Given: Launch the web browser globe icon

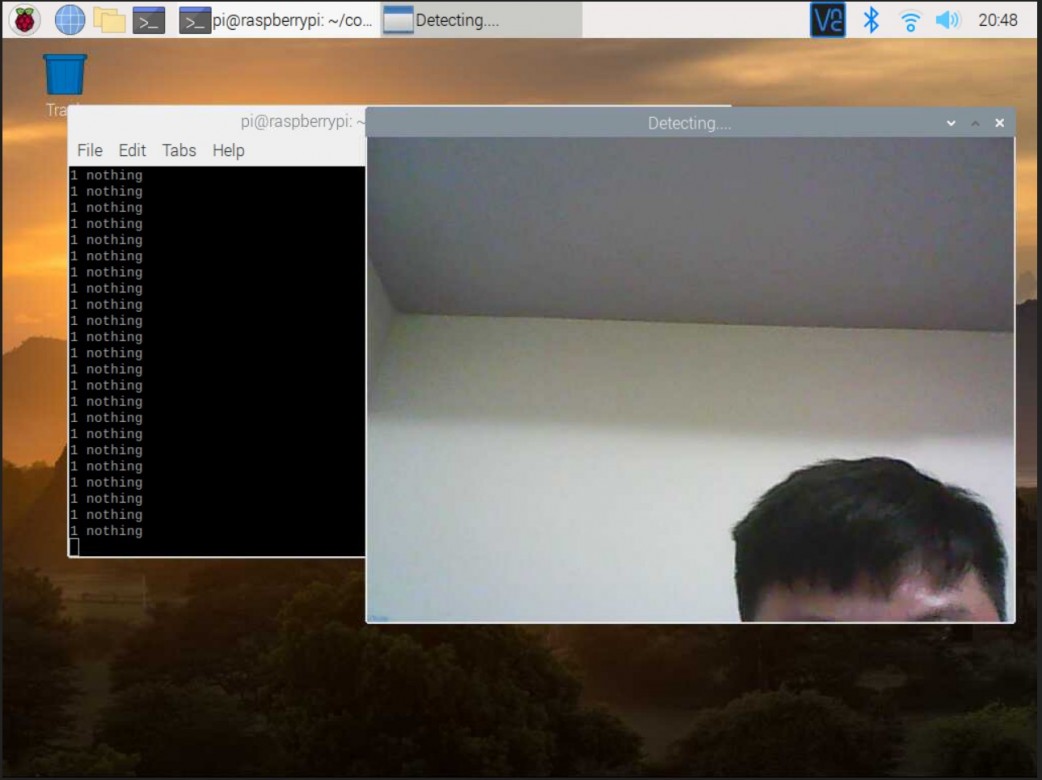Looking at the screenshot, I should pyautogui.click(x=69, y=19).
